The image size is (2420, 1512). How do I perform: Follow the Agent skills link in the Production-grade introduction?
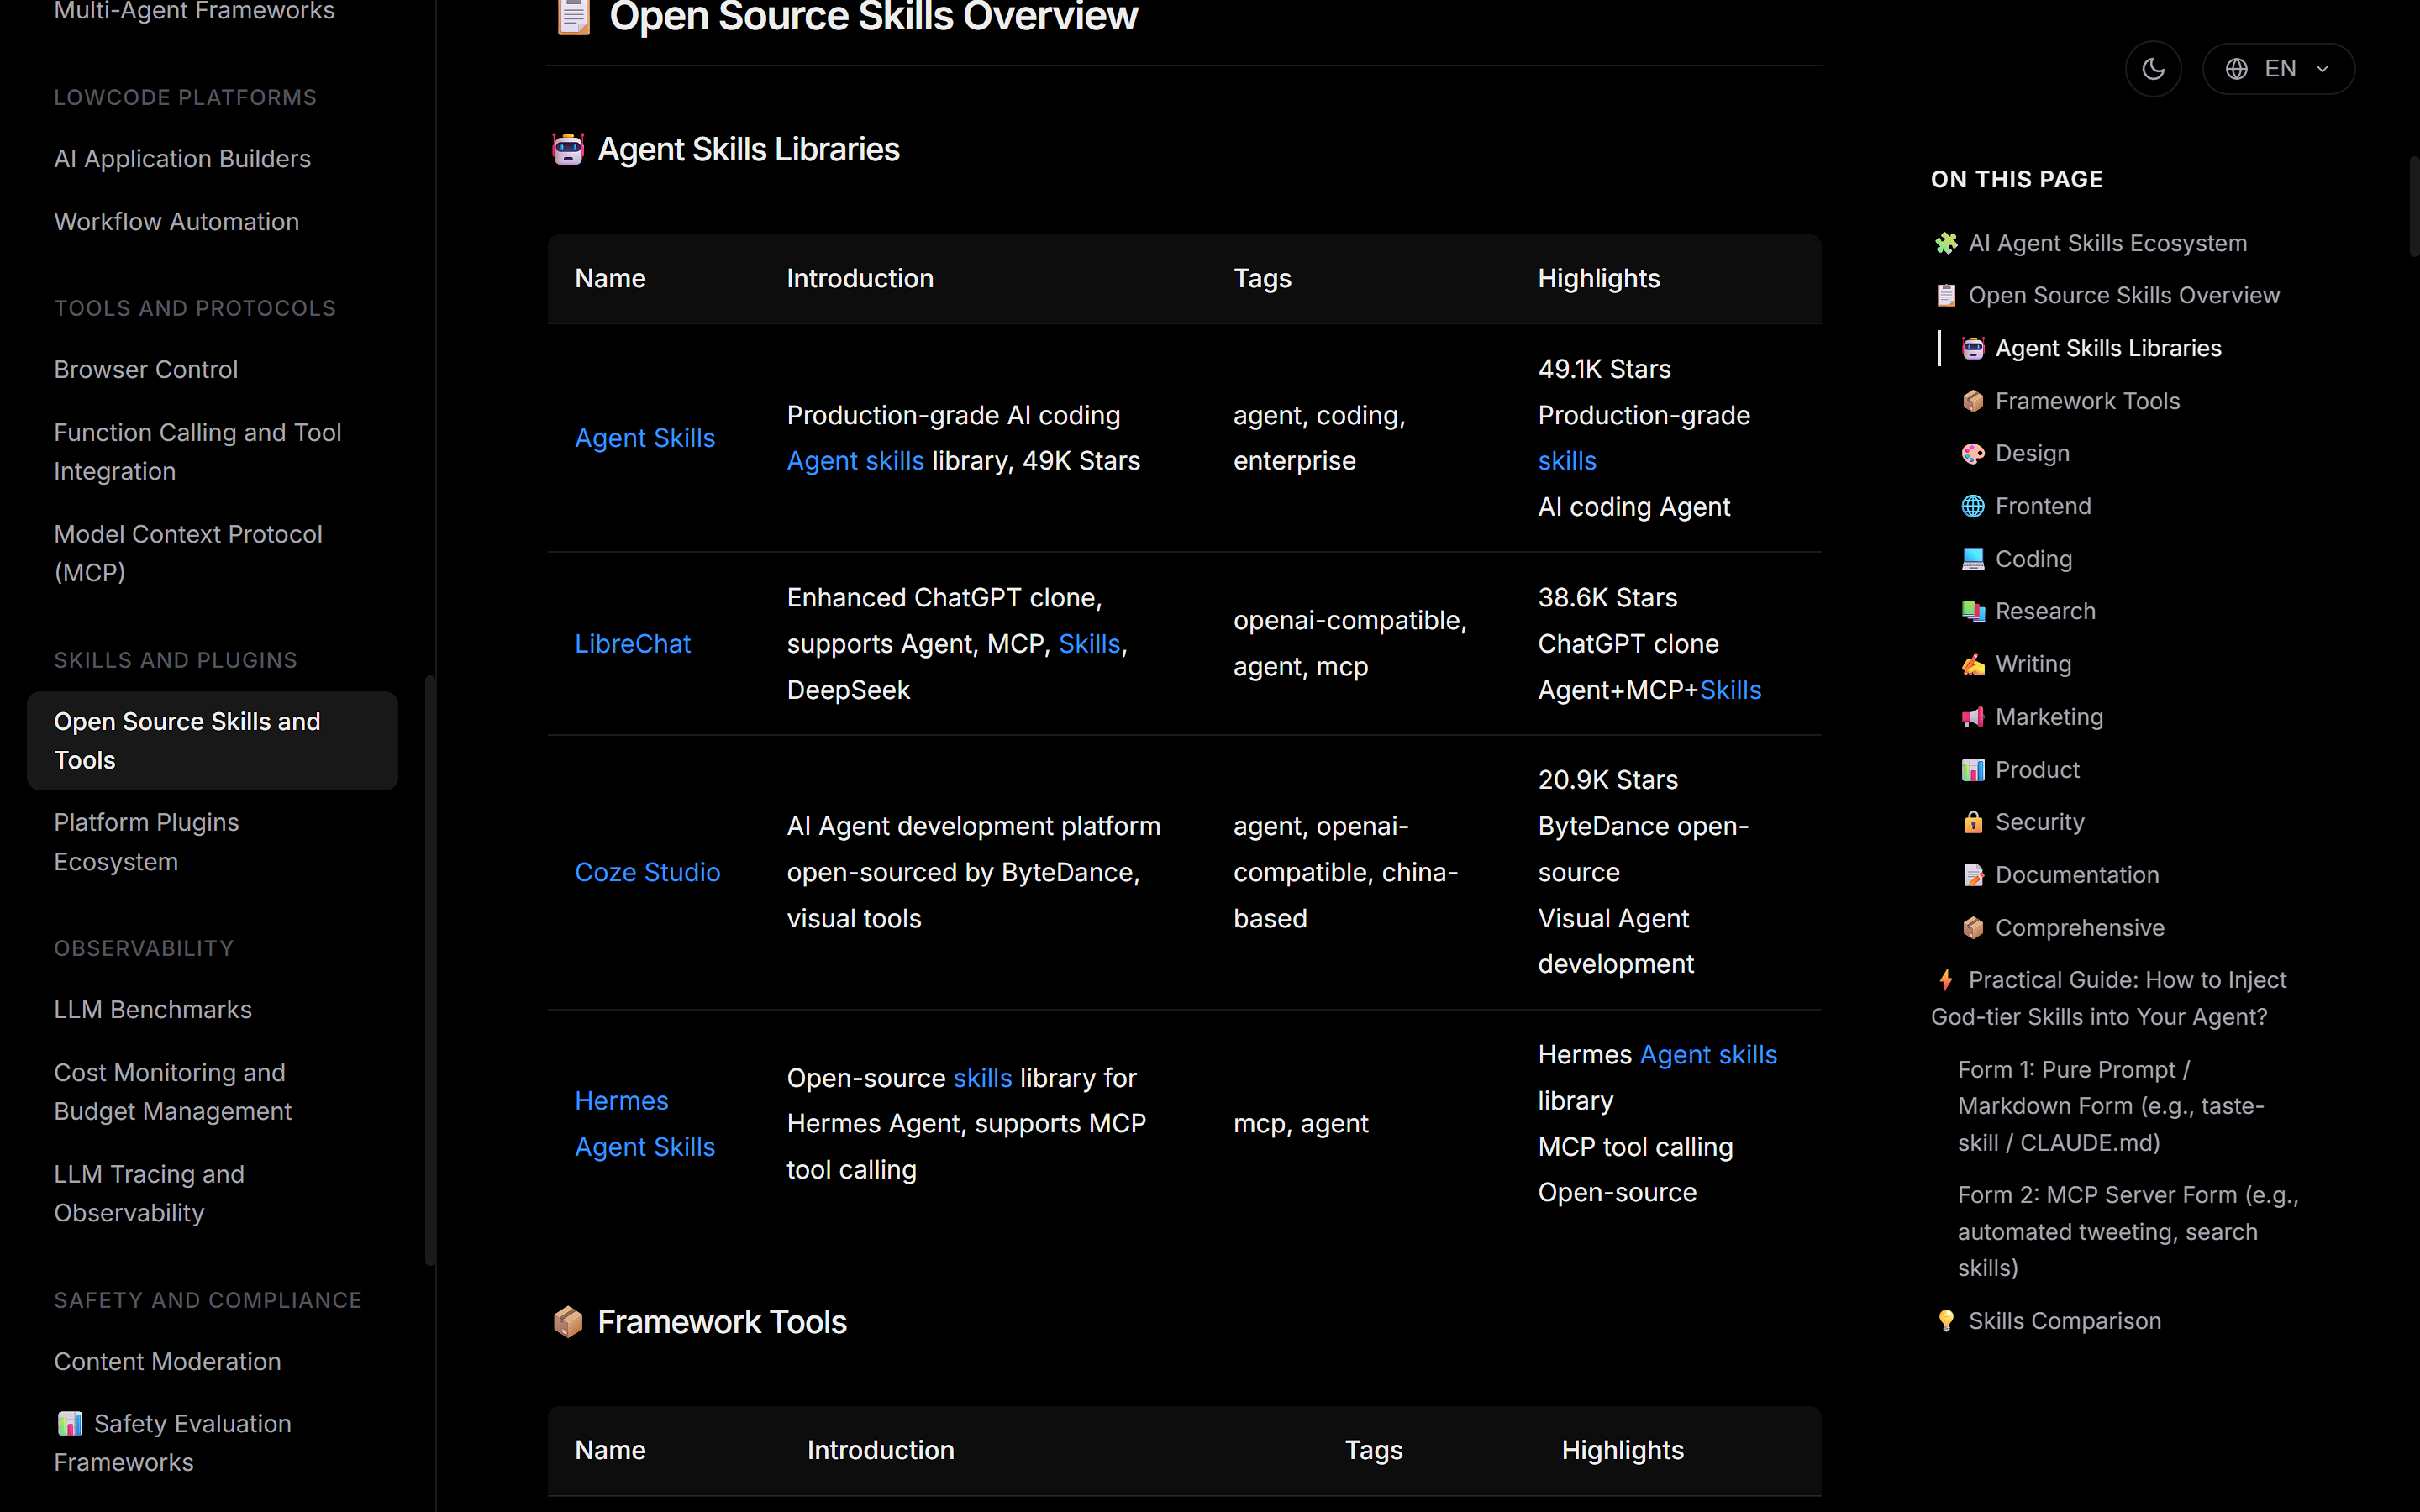click(x=855, y=461)
